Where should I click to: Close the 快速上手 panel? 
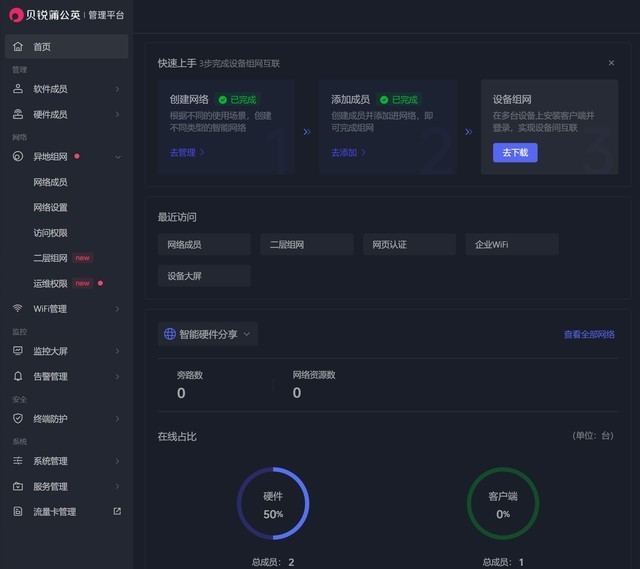click(611, 63)
